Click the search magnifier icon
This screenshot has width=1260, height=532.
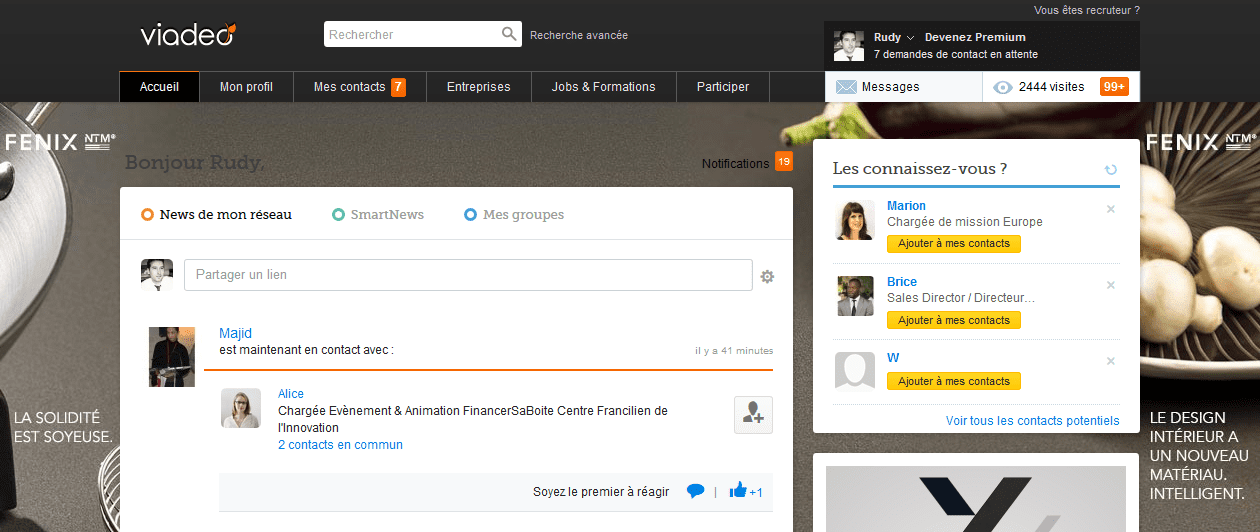point(510,34)
